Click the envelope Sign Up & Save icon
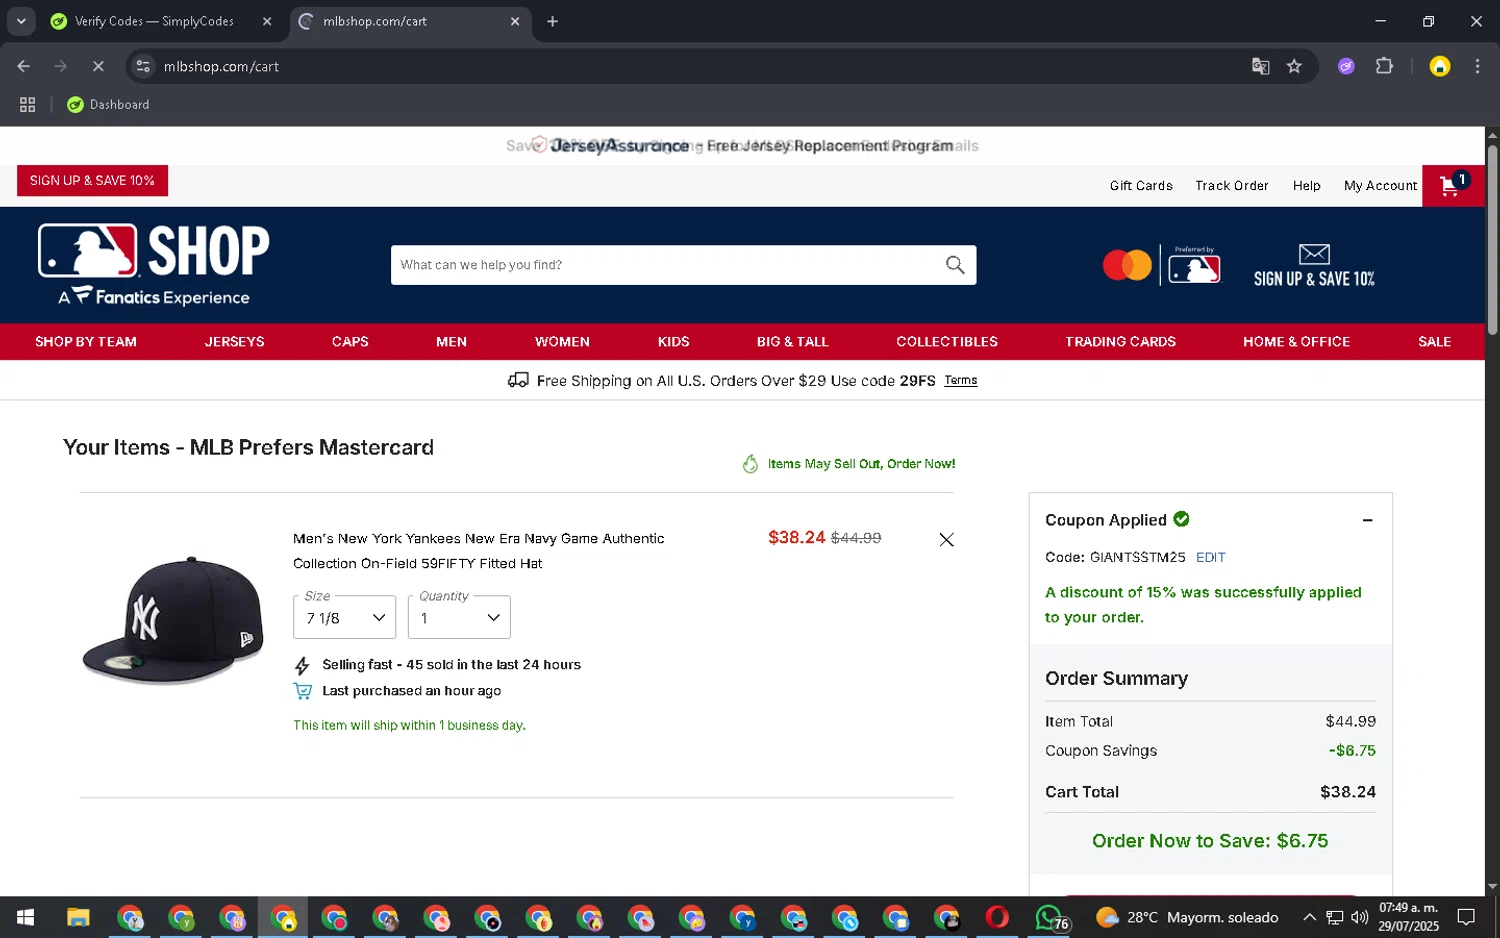This screenshot has width=1500, height=938. [1314, 266]
